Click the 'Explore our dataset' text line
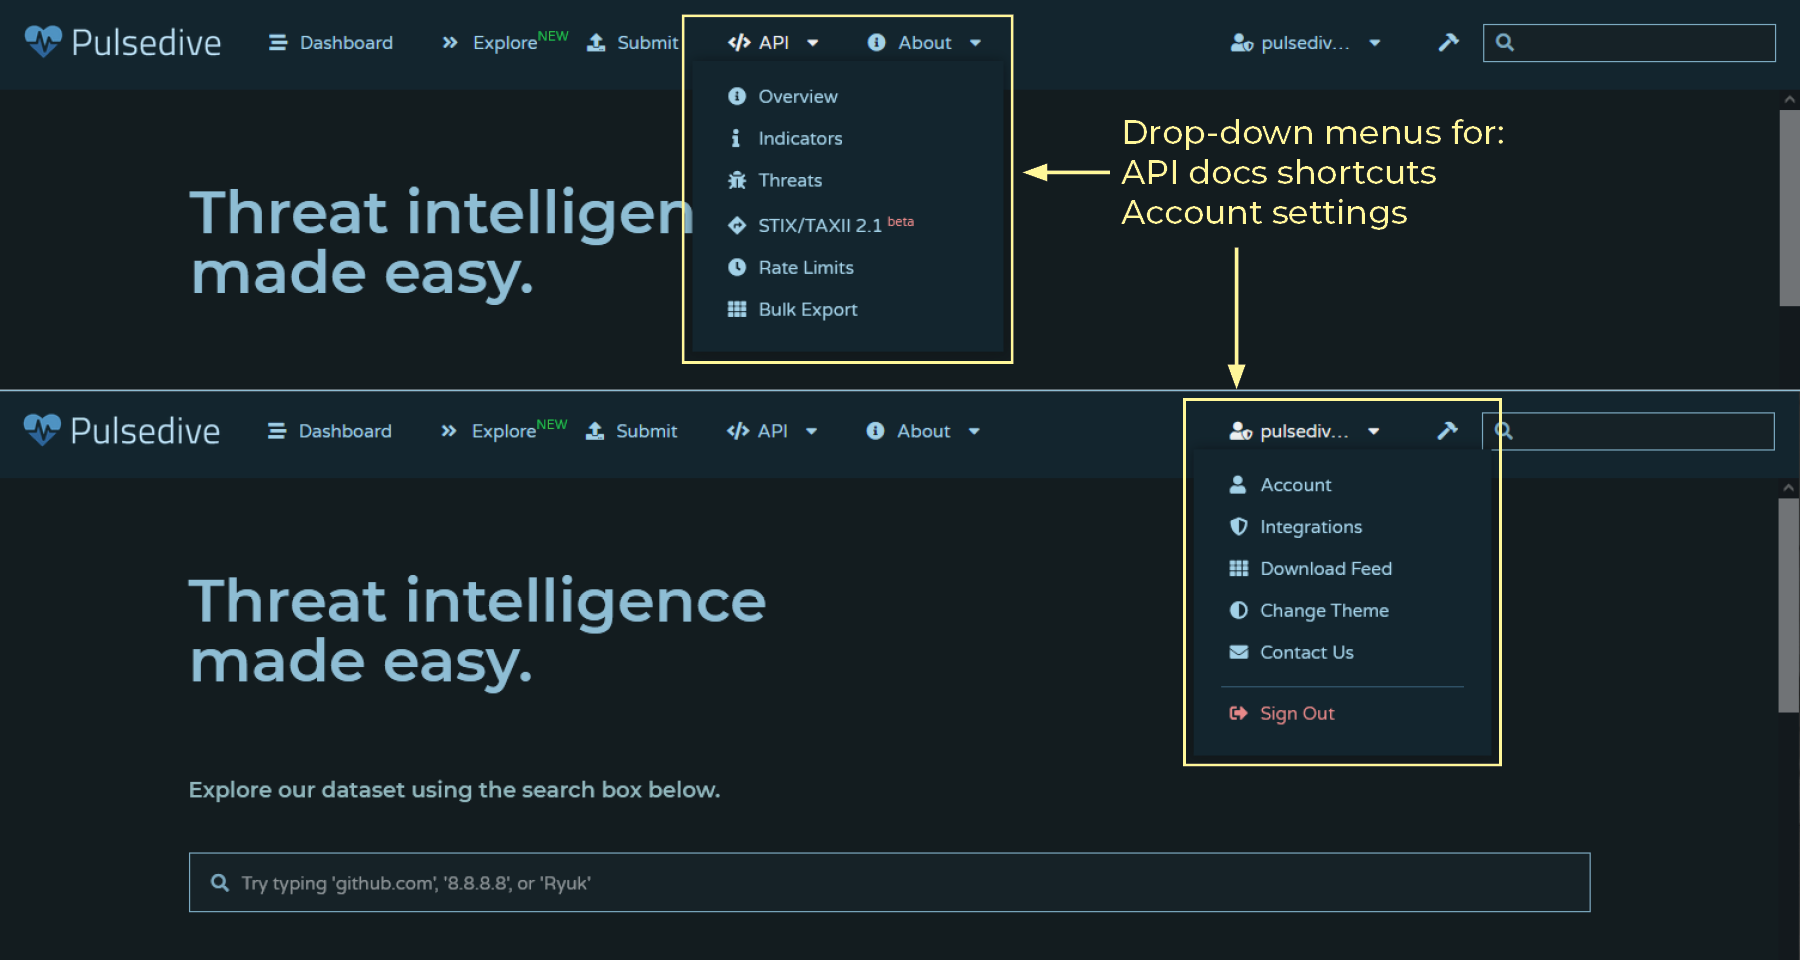 454,790
